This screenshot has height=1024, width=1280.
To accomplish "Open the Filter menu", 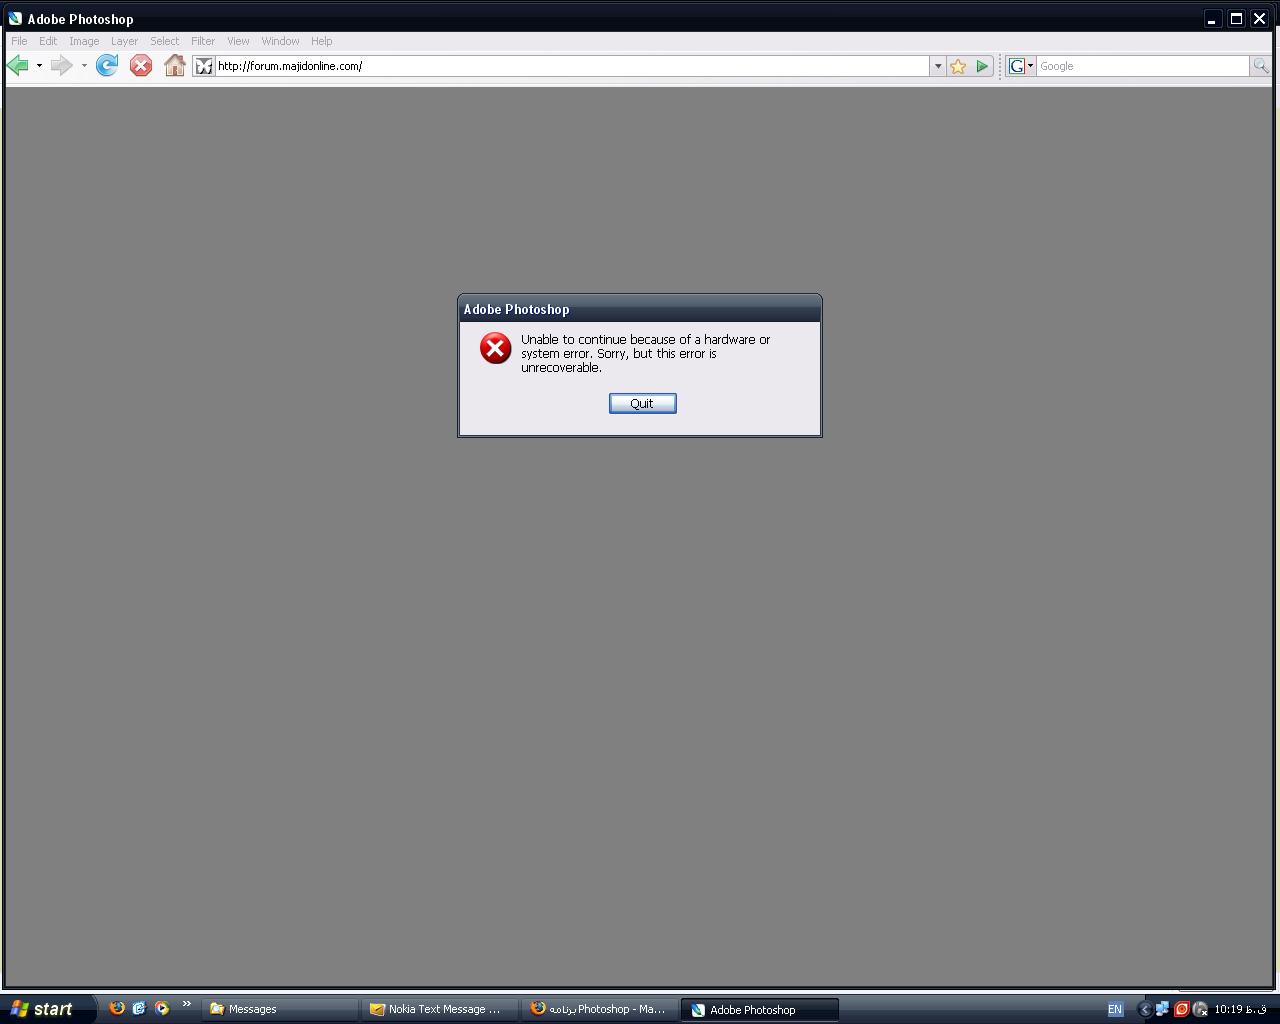I will click(x=203, y=41).
